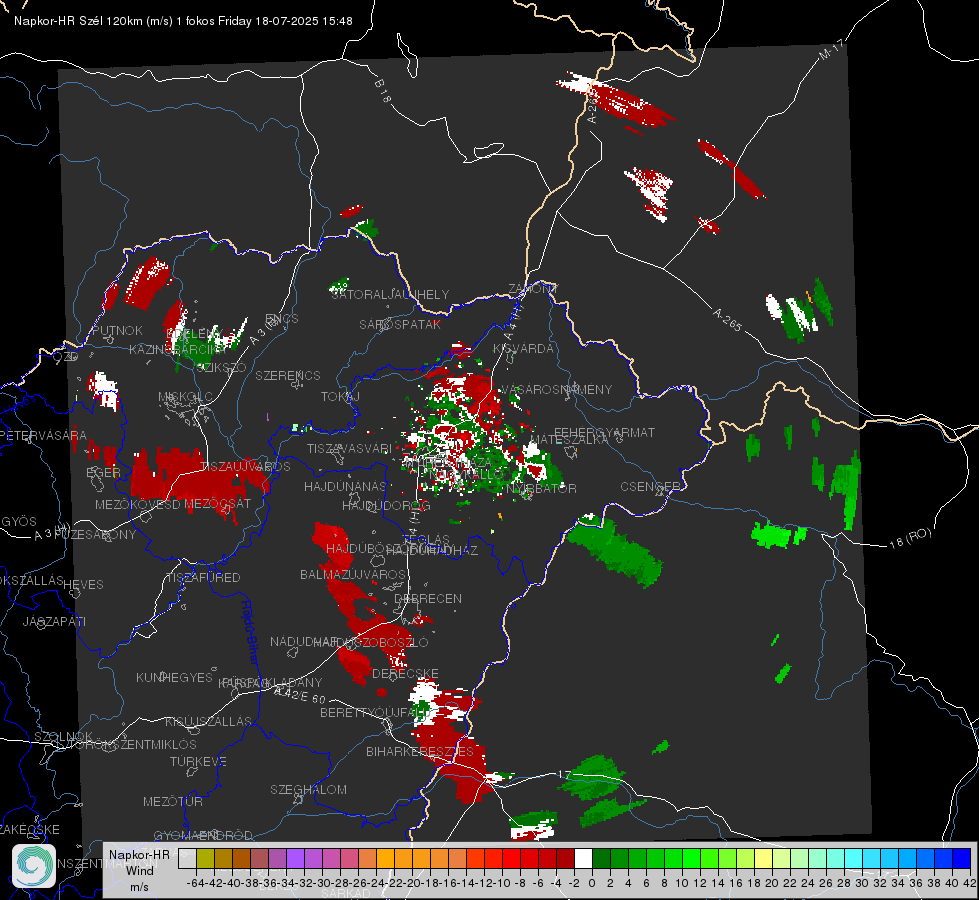Click the SZEGHALOM town label
979x900 pixels.
coord(308,789)
